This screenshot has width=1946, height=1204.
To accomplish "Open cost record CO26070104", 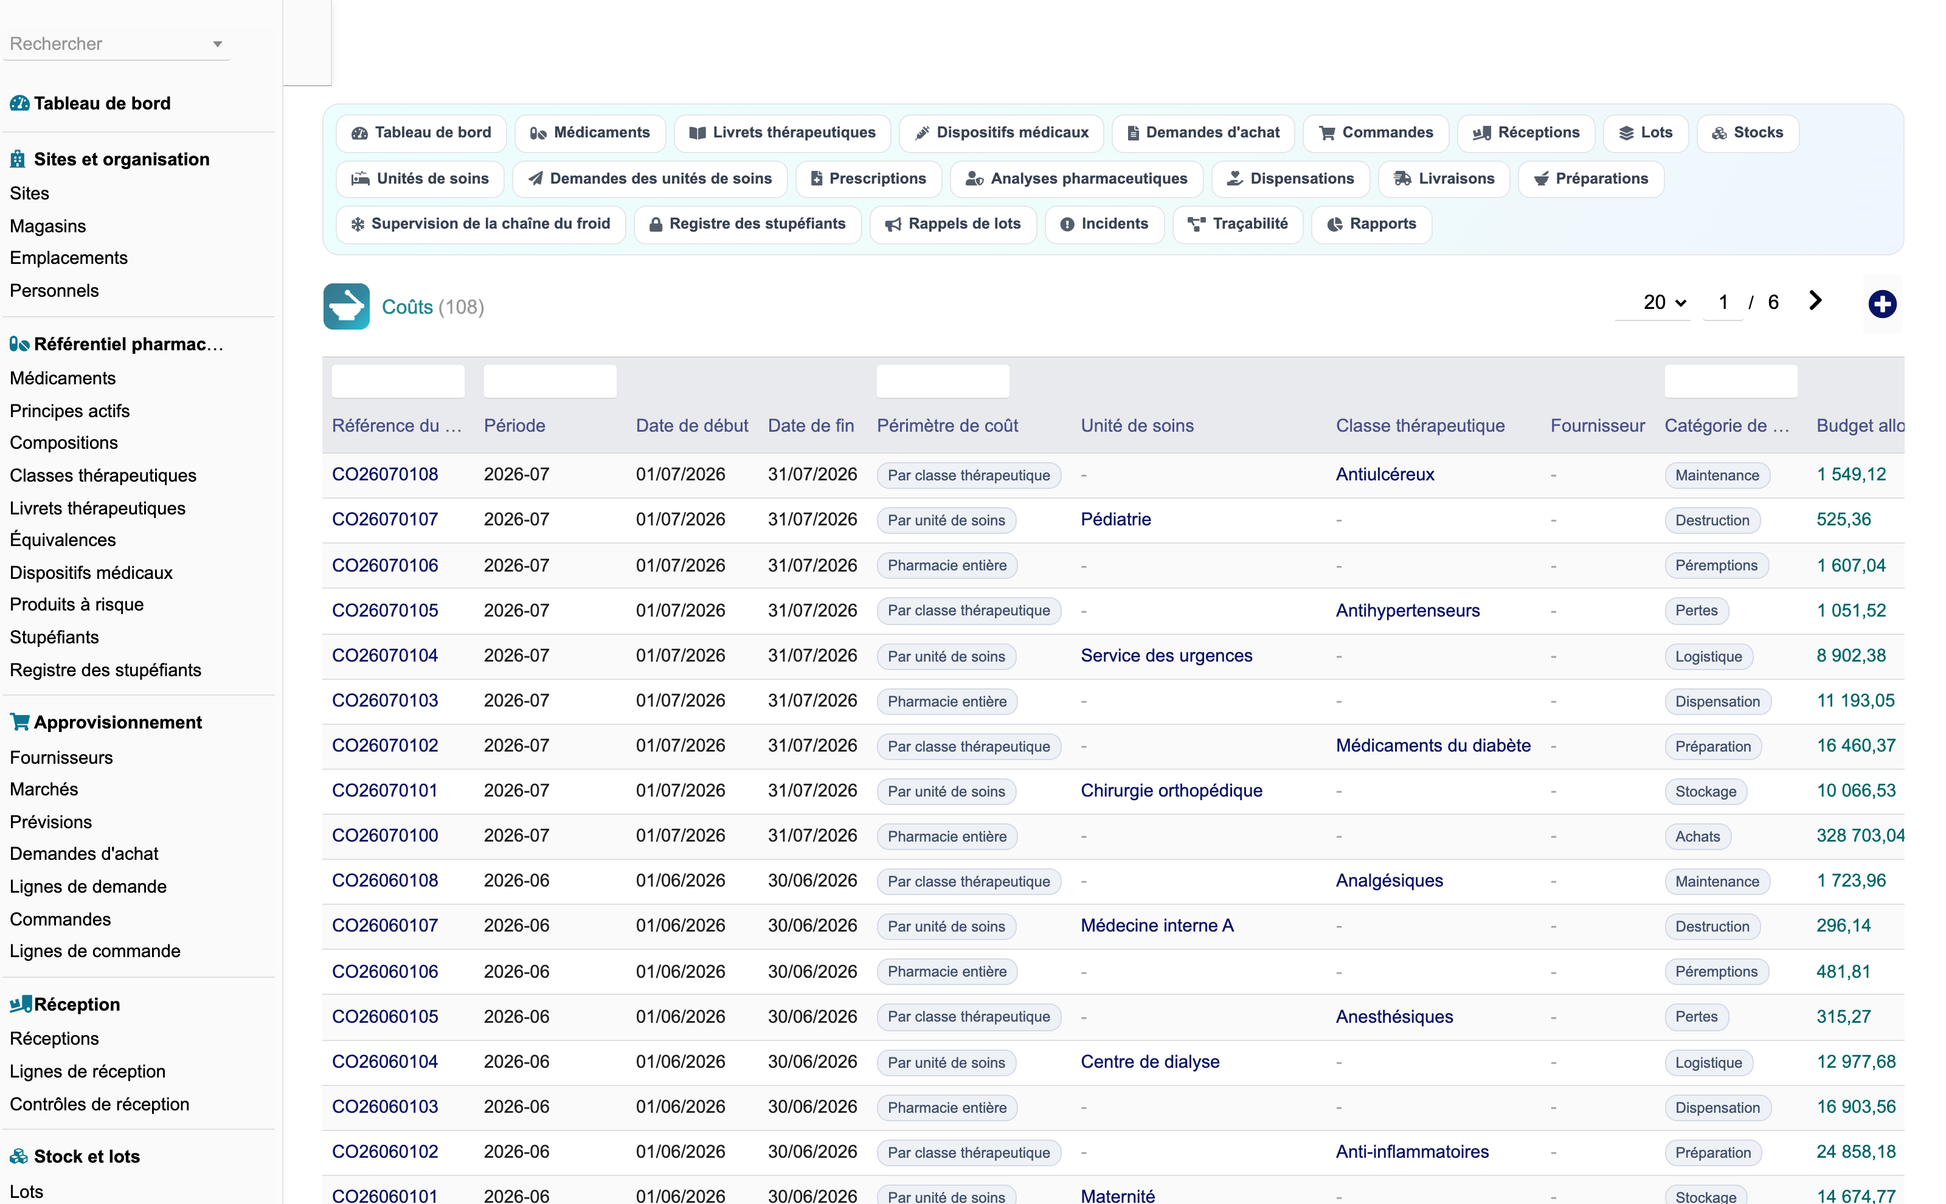I will (x=385, y=656).
